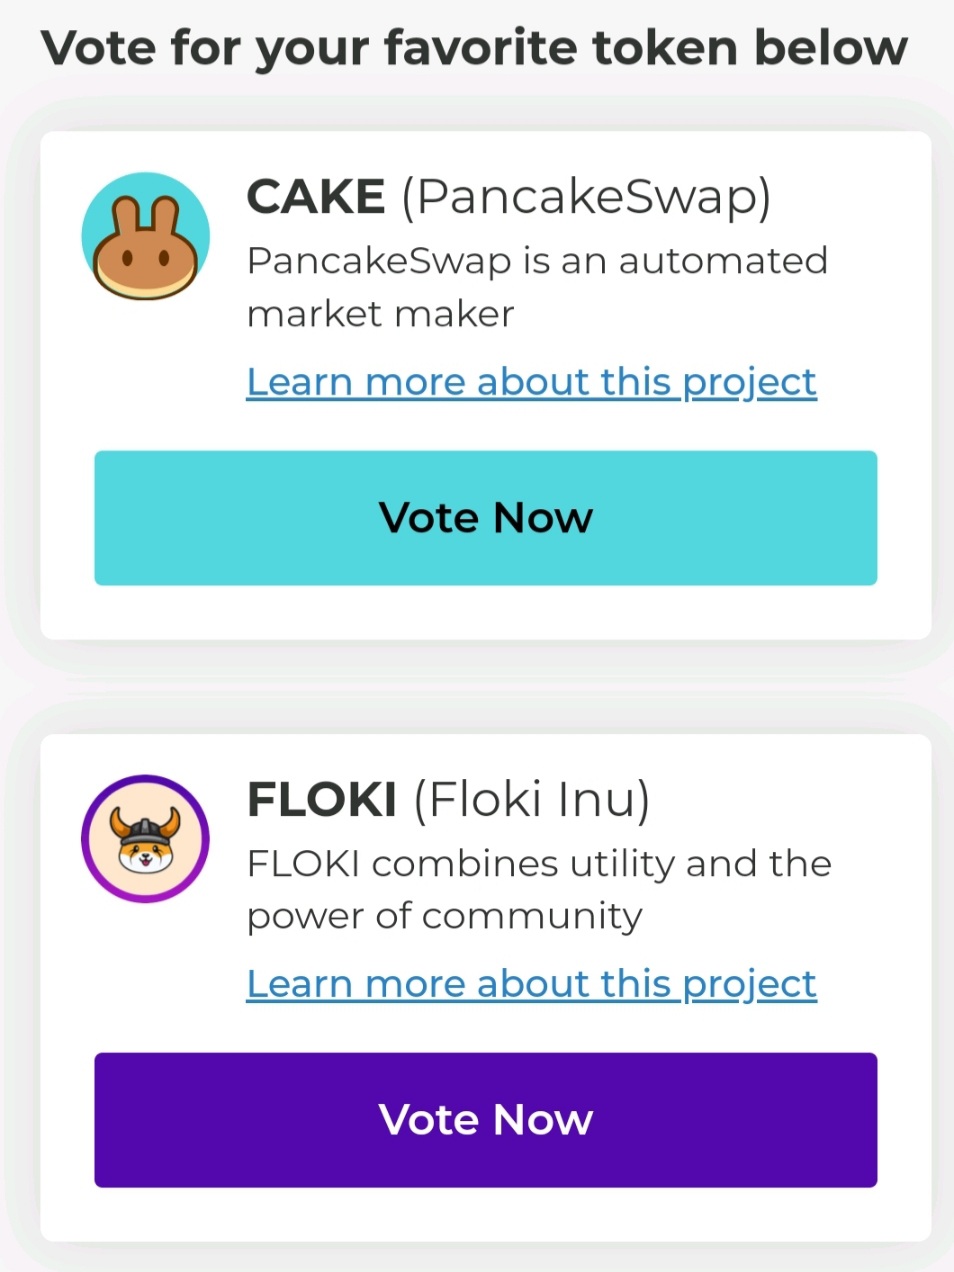Click the Floki Inu viking dog logo
954x1272 pixels.
(x=145, y=840)
